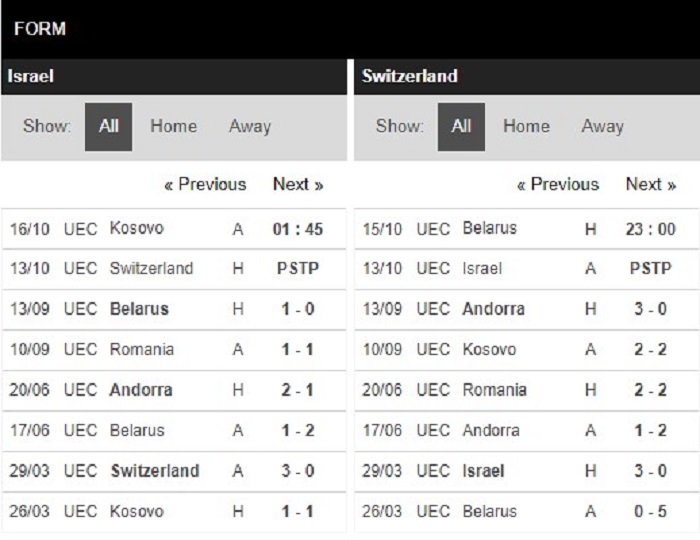Go to Previous Israel results
The width and height of the screenshot is (700, 540).
point(205,184)
